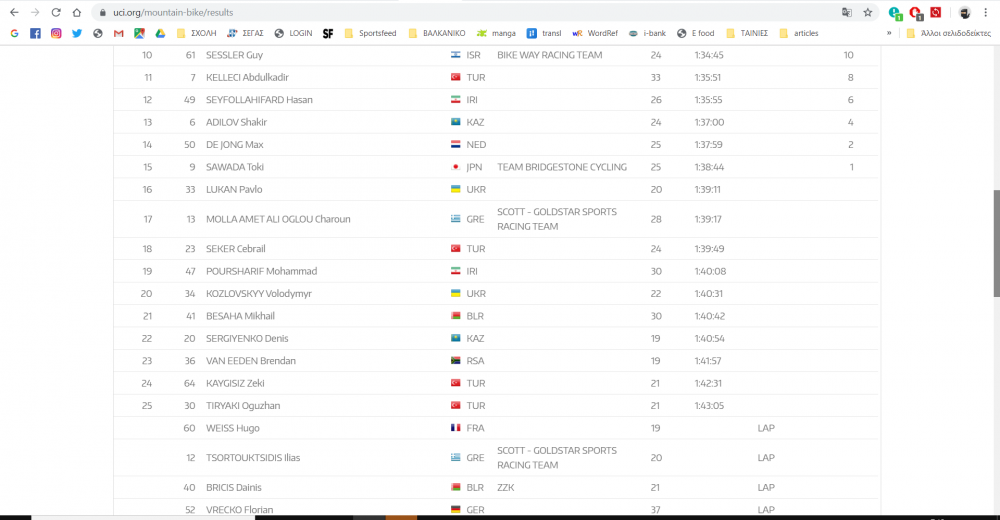Reload the UCI results page
1000x520 pixels.
[x=55, y=13]
